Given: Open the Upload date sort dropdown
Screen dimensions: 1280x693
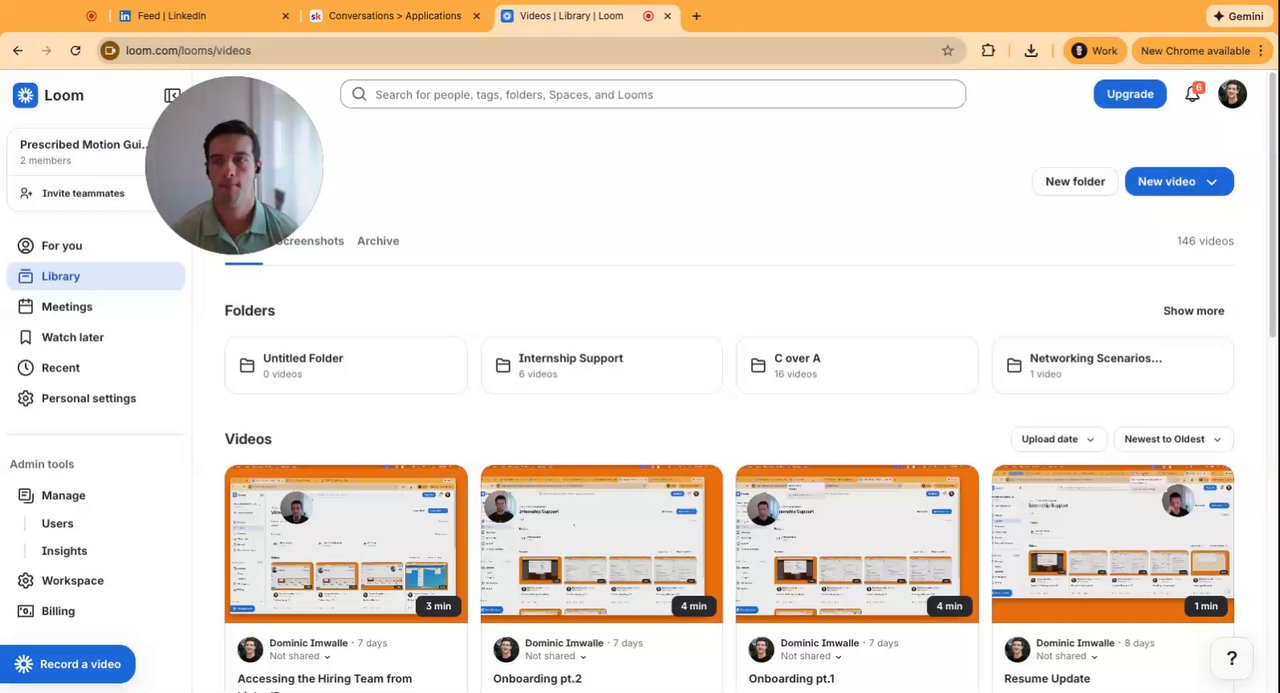Looking at the screenshot, I should click(x=1058, y=439).
